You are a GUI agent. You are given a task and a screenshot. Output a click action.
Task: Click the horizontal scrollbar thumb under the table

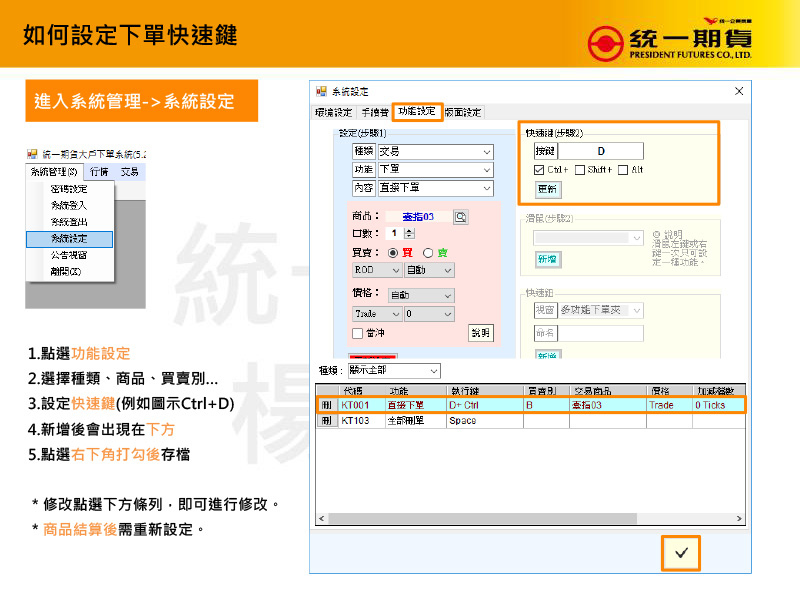[482, 519]
